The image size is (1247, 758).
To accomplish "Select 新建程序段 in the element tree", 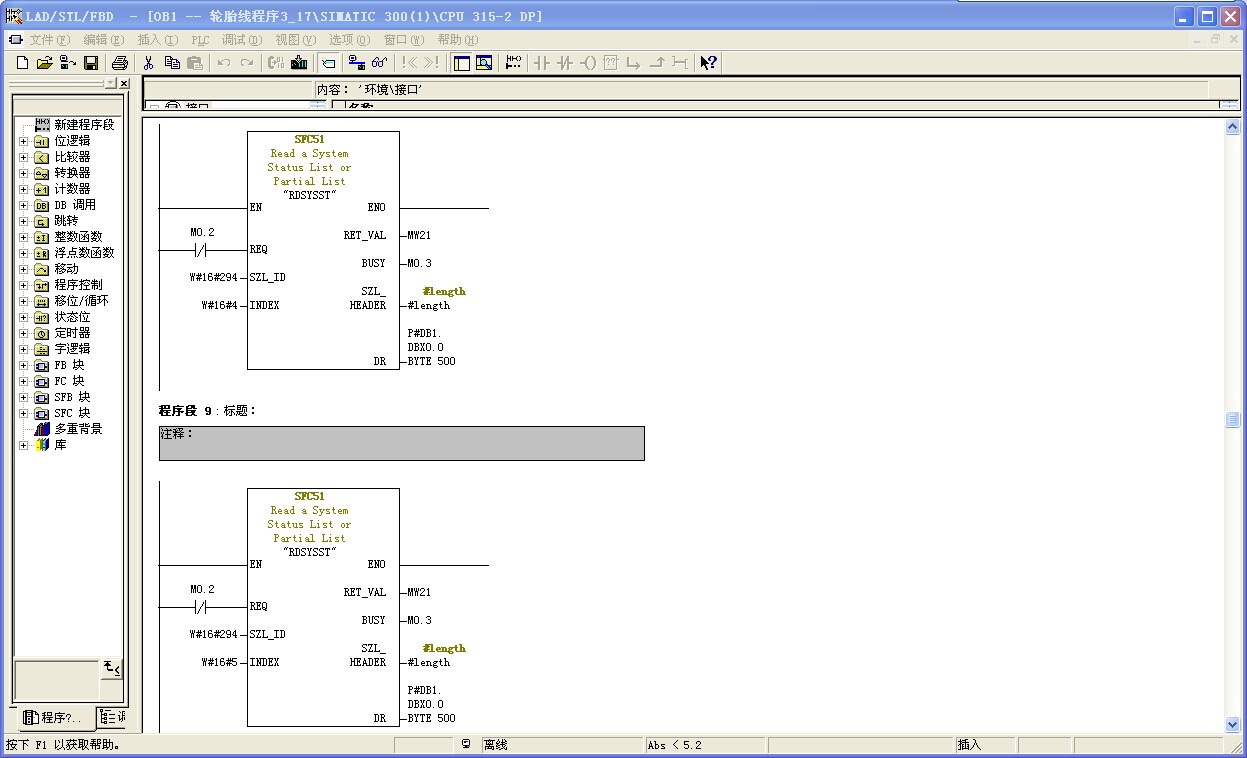I will pyautogui.click(x=84, y=125).
